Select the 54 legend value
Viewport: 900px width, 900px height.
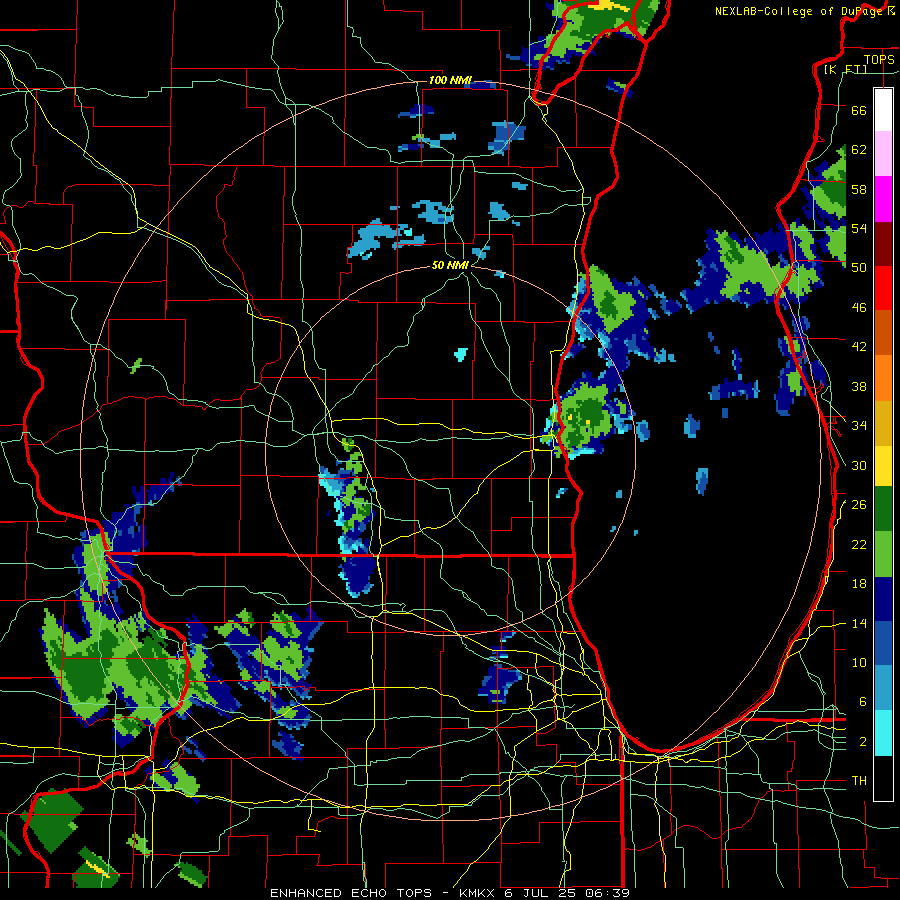point(859,228)
